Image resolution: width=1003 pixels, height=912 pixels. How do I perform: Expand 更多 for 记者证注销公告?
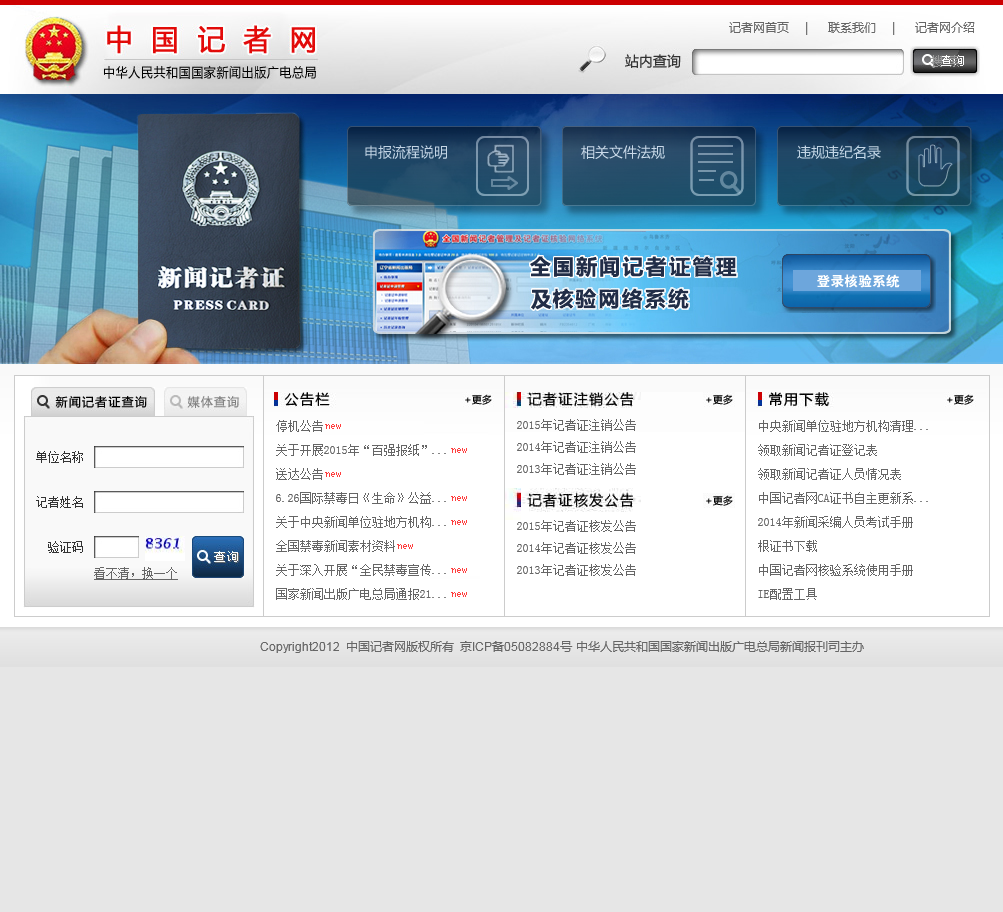pos(720,400)
